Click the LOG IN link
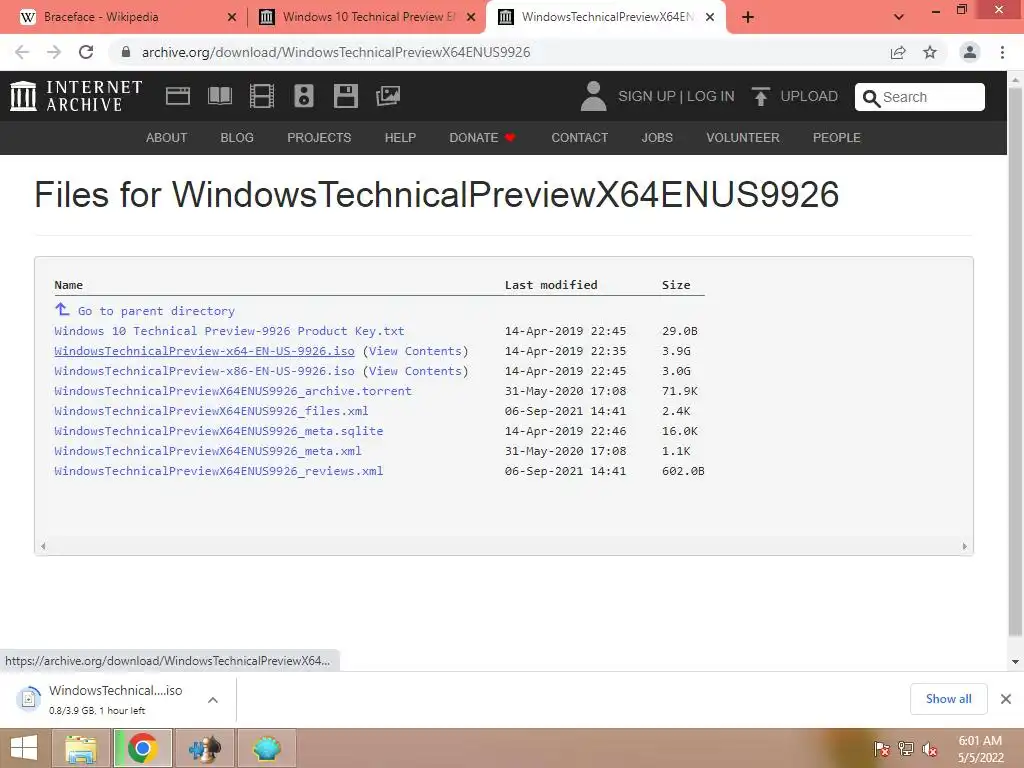 pos(711,97)
